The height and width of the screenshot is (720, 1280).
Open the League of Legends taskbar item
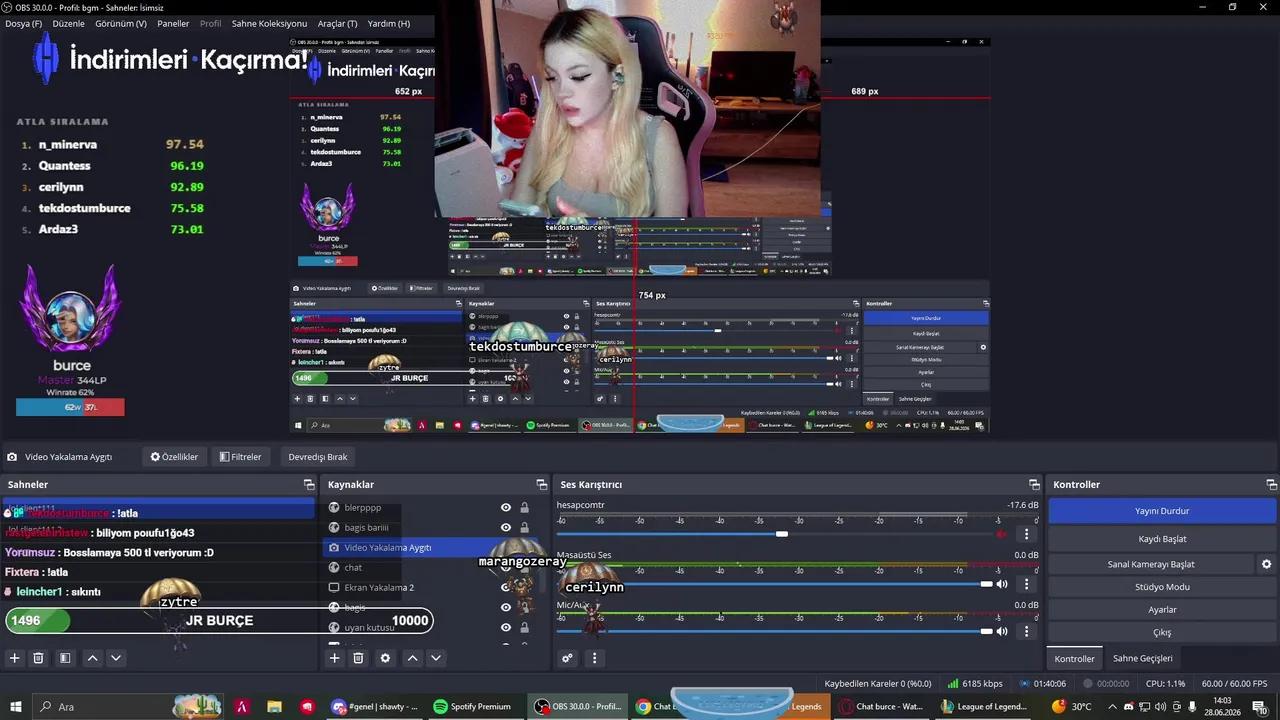(x=985, y=706)
